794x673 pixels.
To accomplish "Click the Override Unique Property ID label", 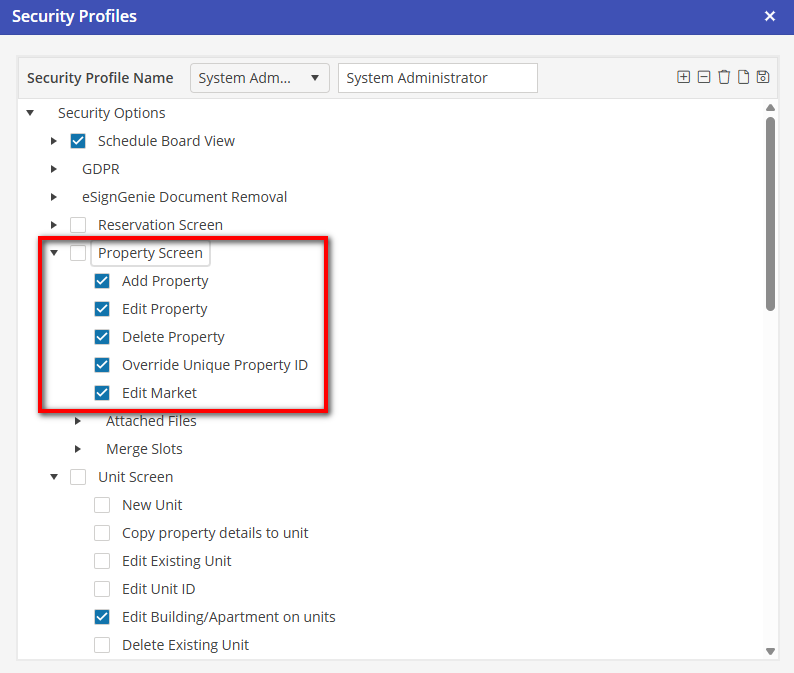I will click(x=214, y=365).
